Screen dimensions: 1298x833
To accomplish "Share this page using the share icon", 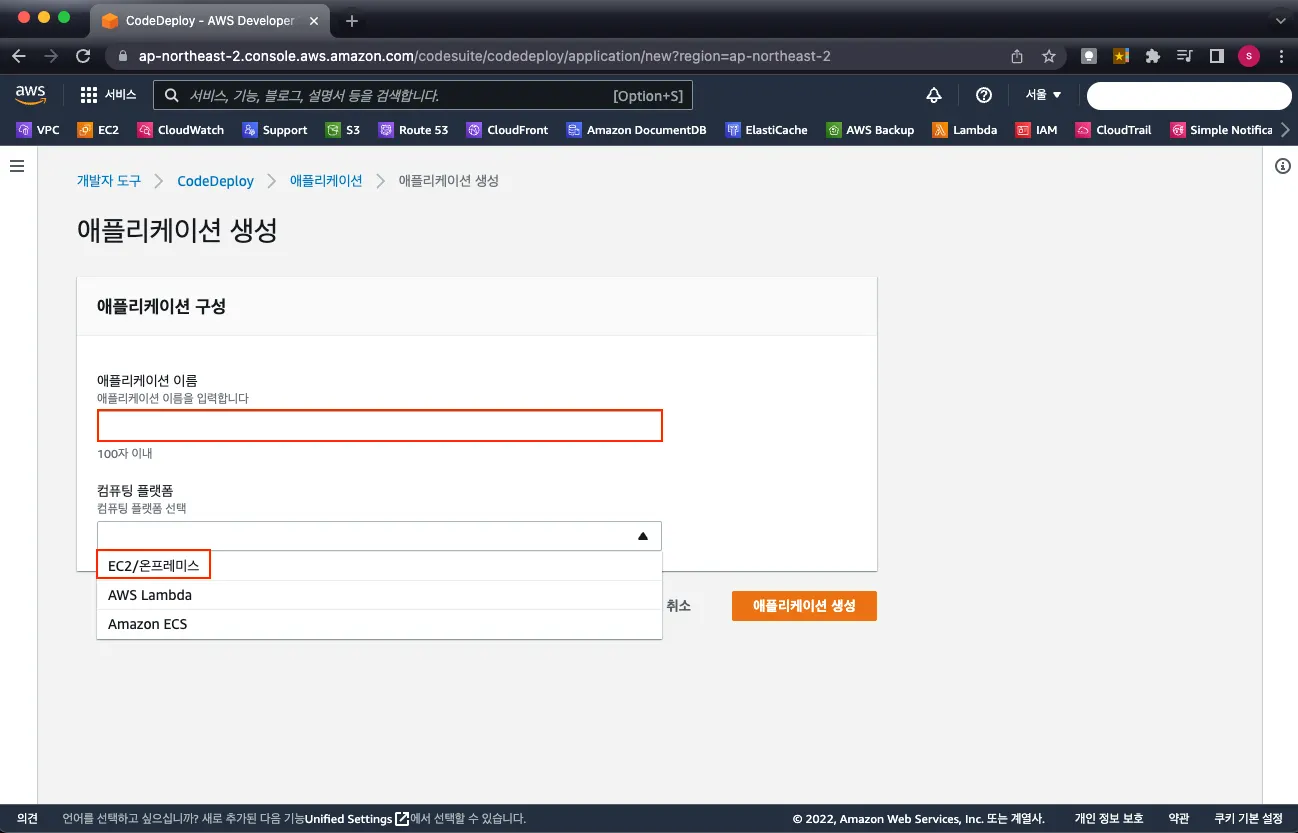I will (1017, 56).
